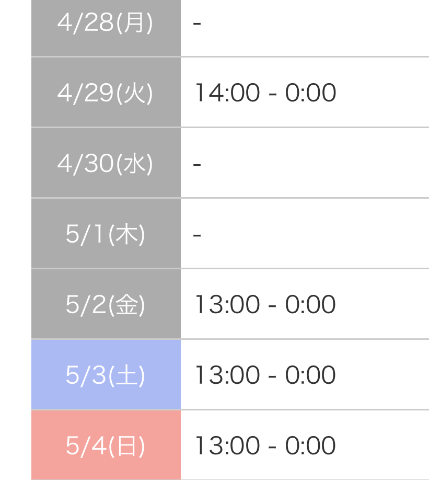The image size is (429, 480).
Task: Click the 13:00 - 0:00 schedule for 5/2
Action: (266, 304)
